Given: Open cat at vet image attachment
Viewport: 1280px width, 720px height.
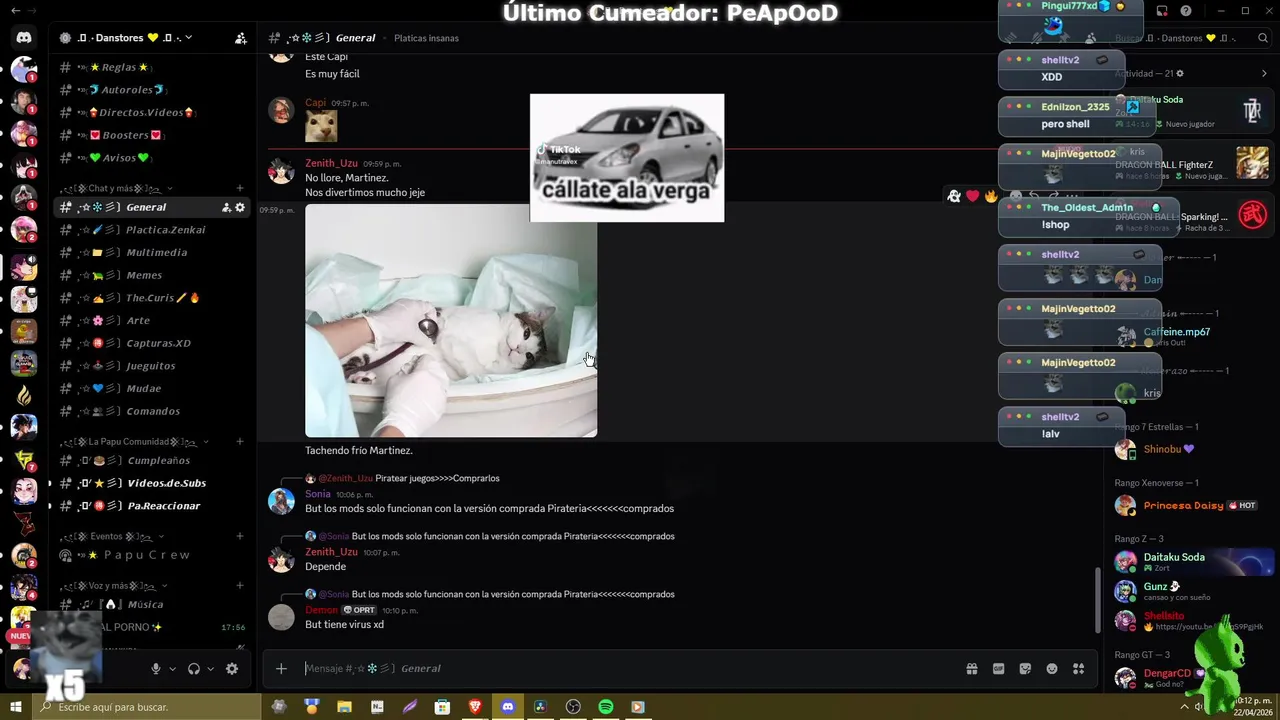Looking at the screenshot, I should [451, 321].
